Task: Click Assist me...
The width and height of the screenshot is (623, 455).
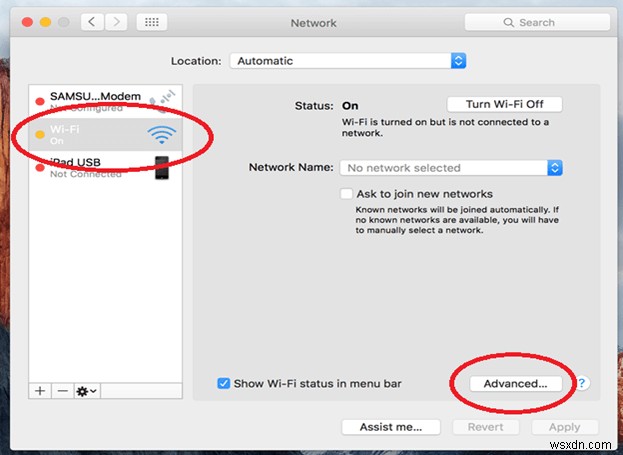Action: (x=391, y=427)
